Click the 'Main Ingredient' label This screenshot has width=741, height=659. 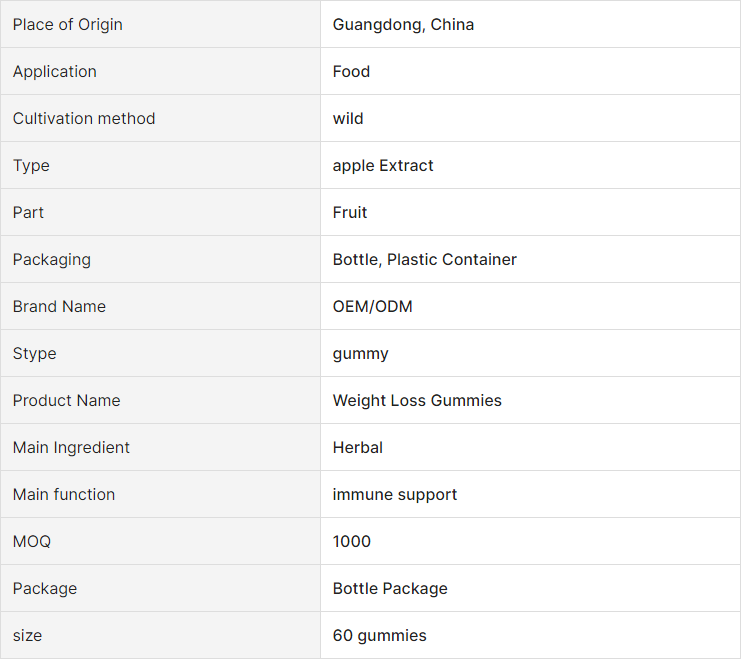tap(71, 448)
